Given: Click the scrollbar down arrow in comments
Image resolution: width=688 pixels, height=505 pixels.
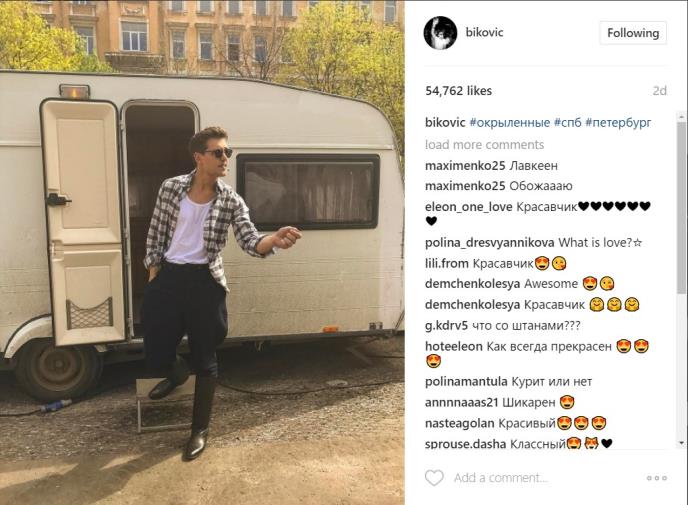Looking at the screenshot, I should 682,443.
